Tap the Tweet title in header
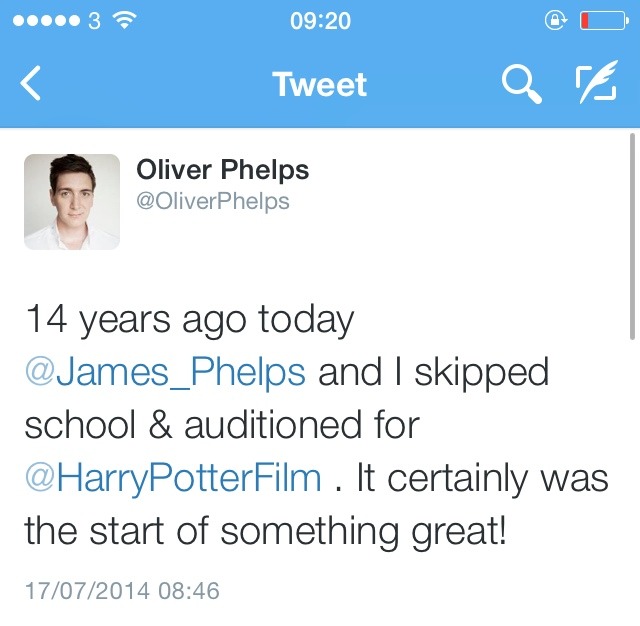This screenshot has height=626, width=640. click(319, 85)
